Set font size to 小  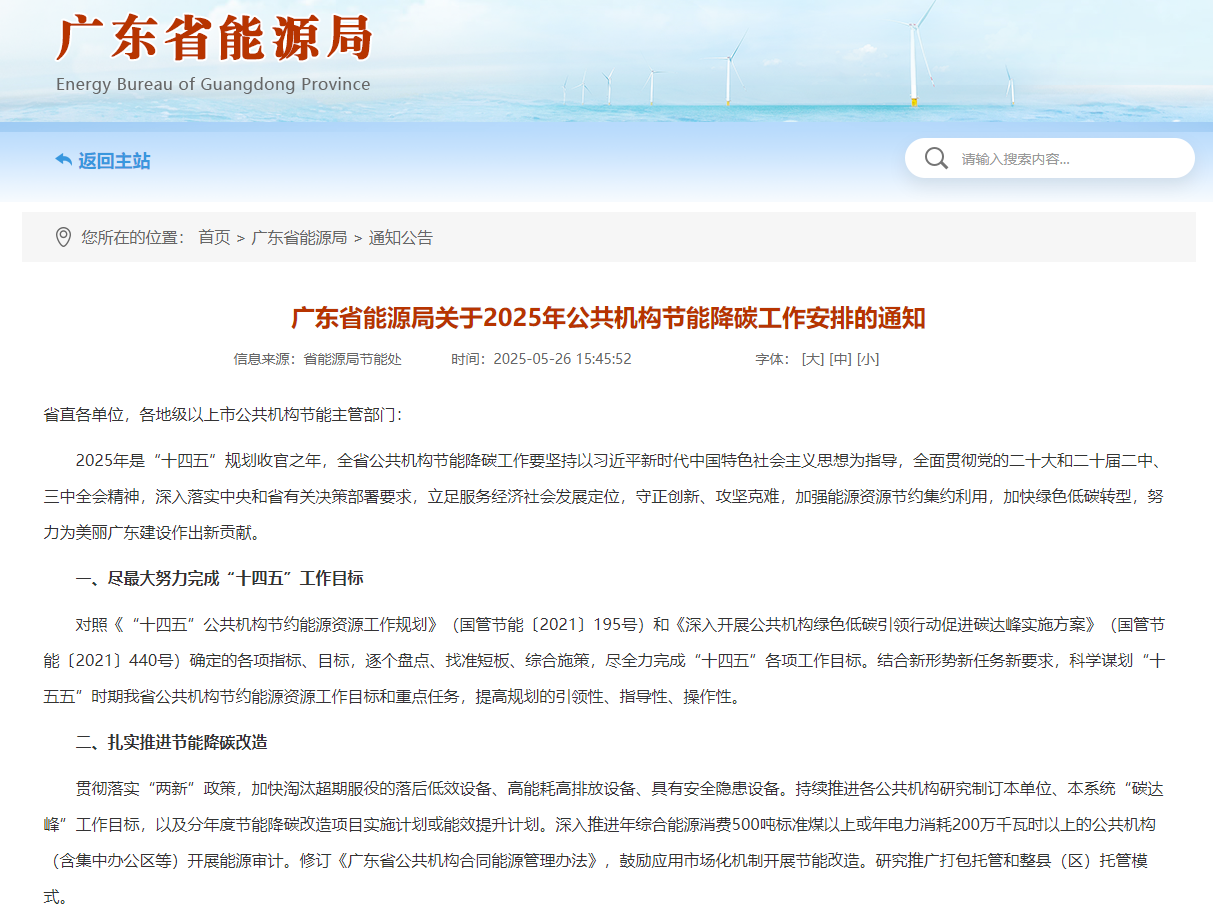click(868, 359)
